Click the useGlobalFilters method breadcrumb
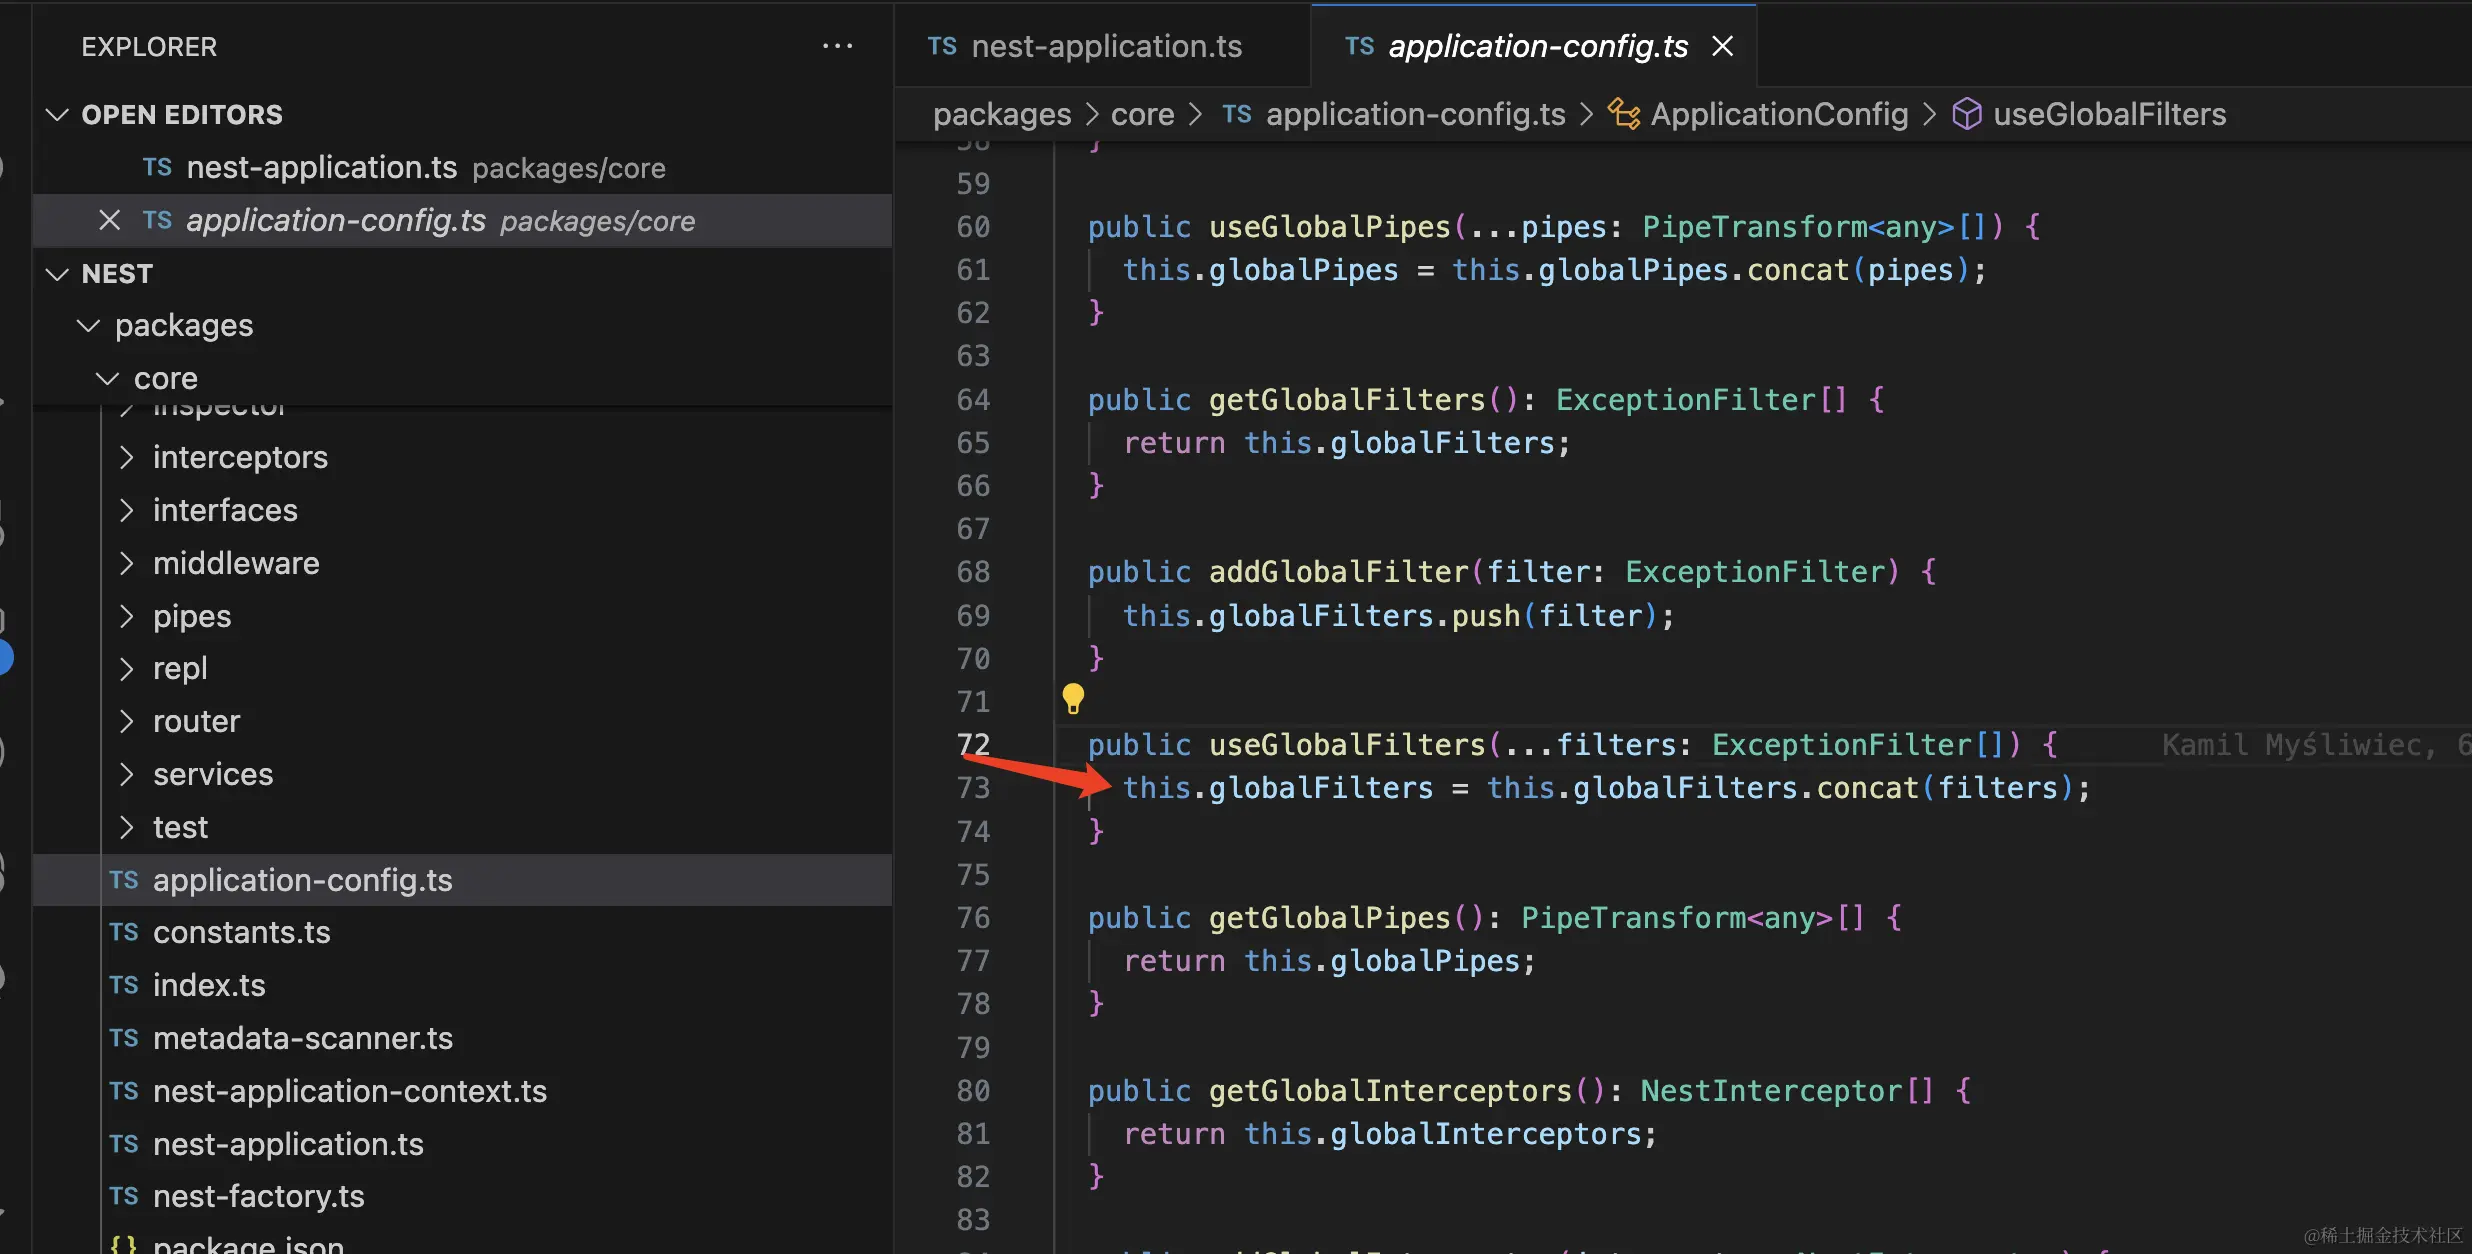 point(2109,115)
